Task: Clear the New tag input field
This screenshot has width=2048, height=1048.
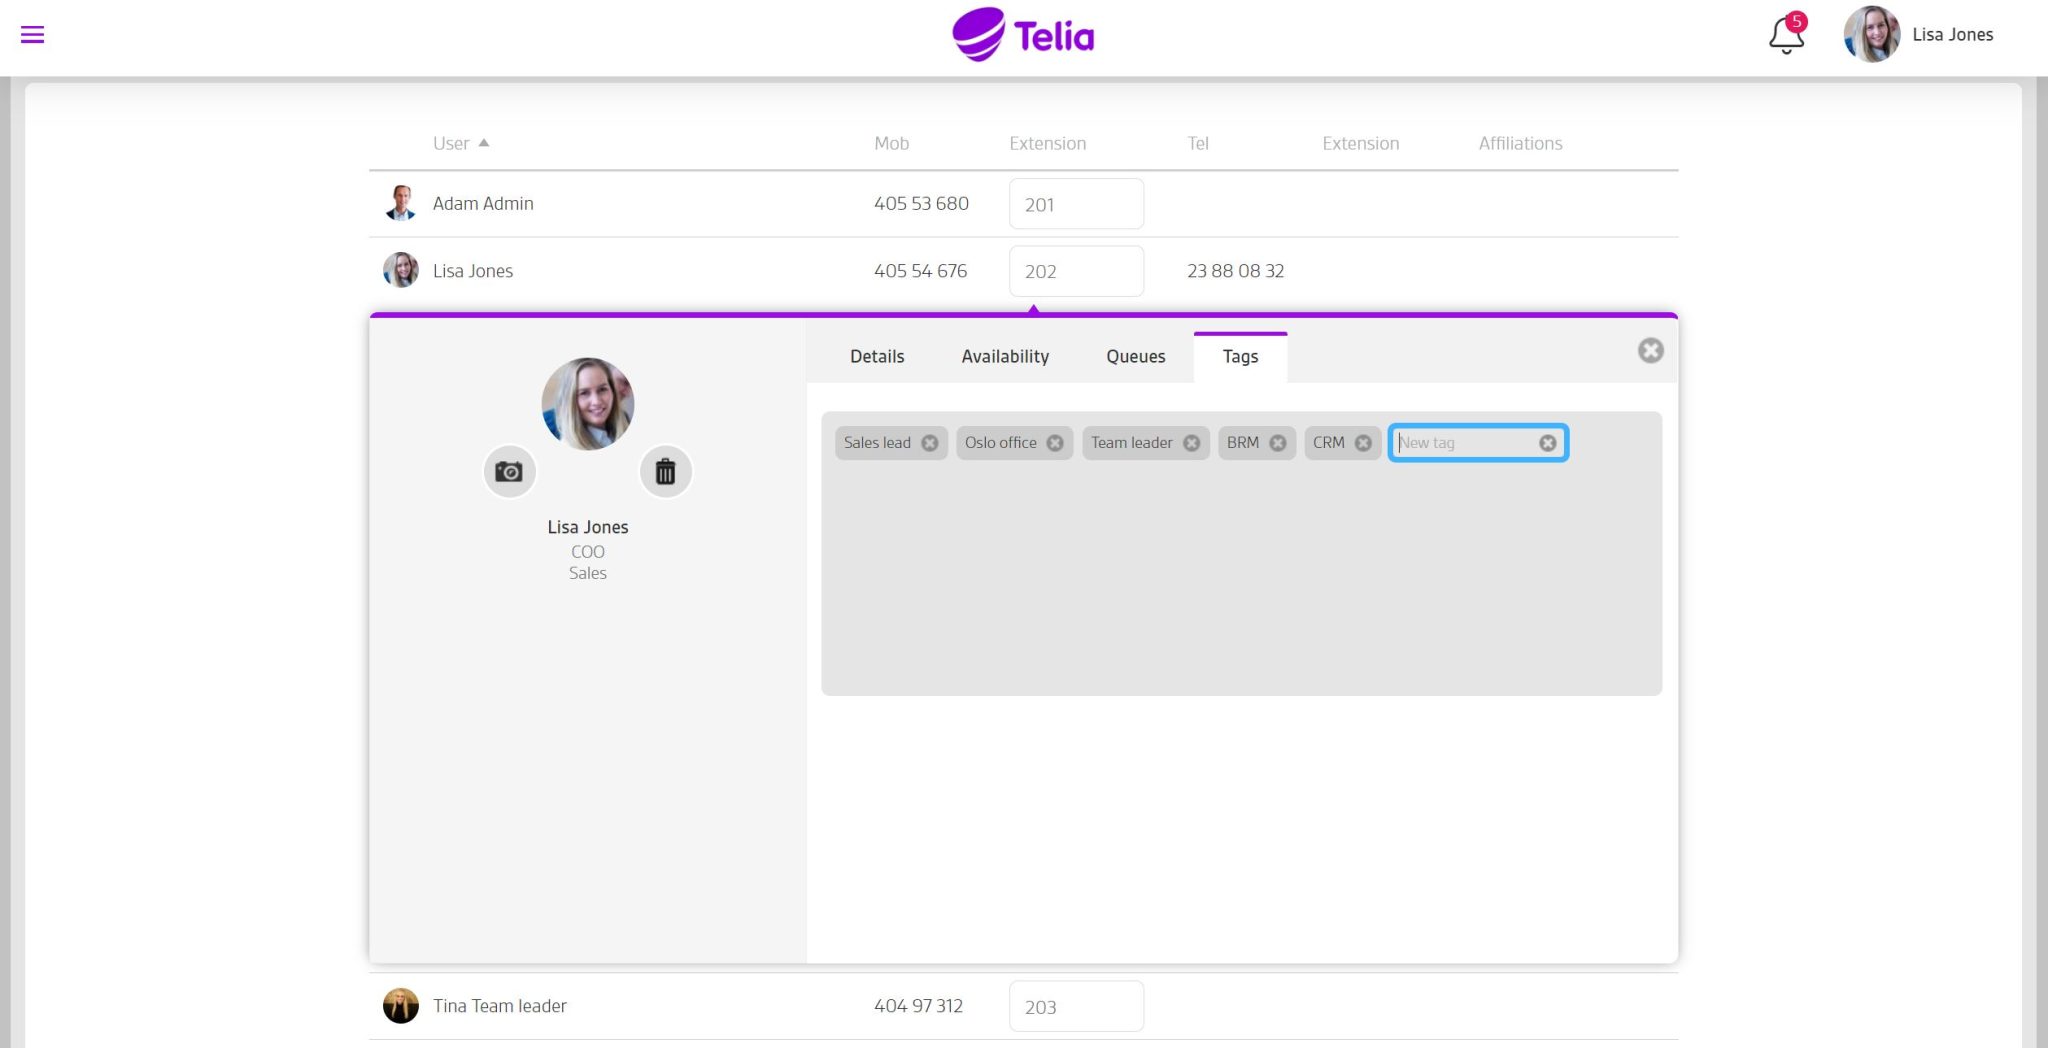Action: click(x=1547, y=442)
